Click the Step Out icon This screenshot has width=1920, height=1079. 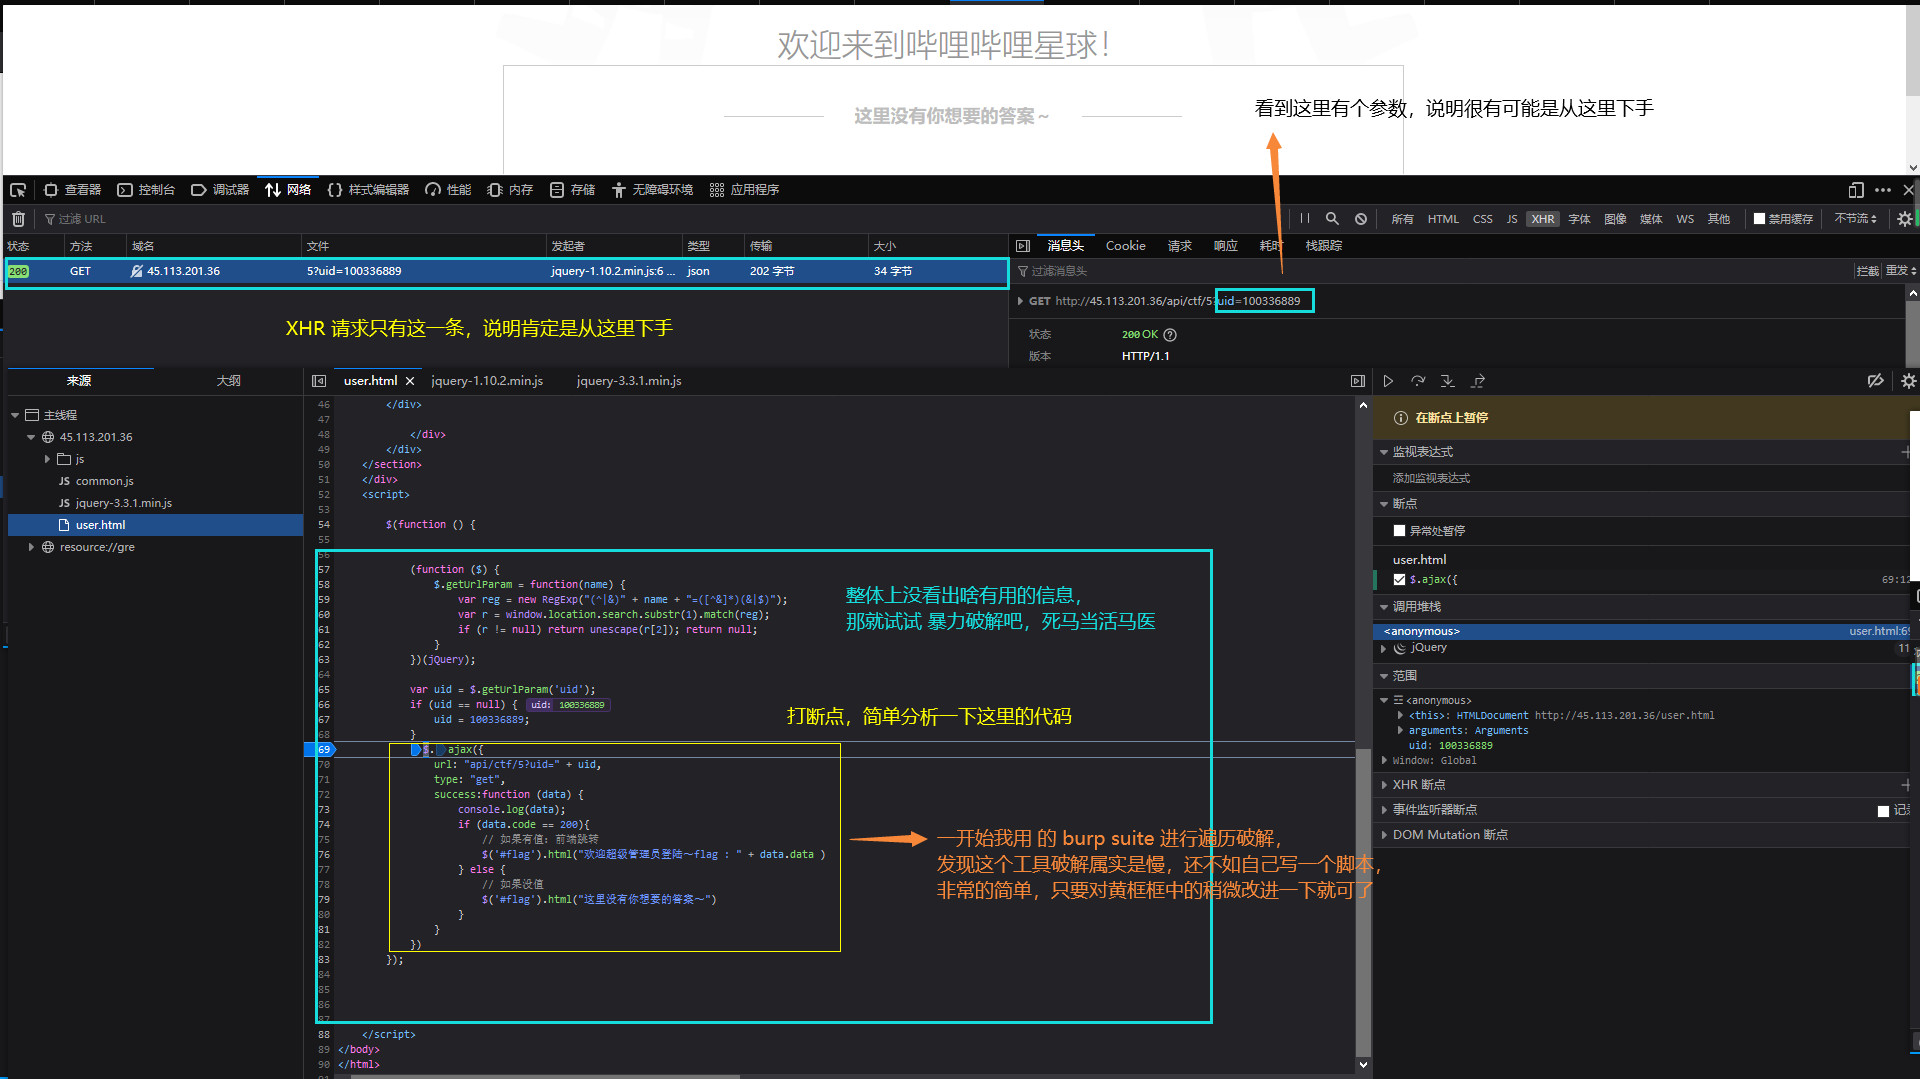pyautogui.click(x=1478, y=381)
